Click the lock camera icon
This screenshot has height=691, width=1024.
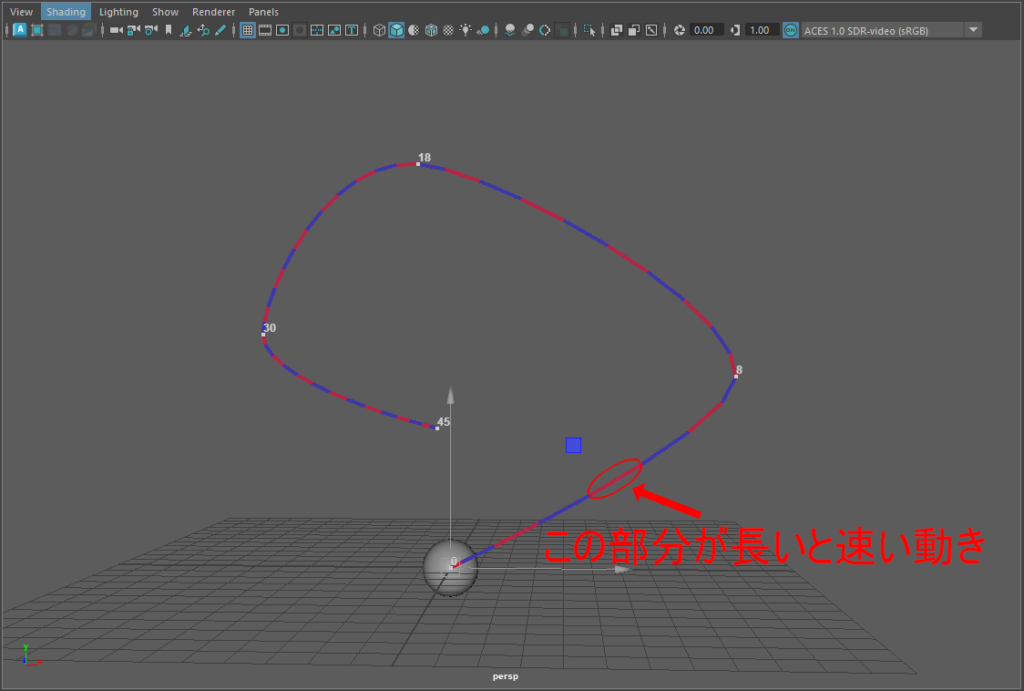click(x=133, y=30)
